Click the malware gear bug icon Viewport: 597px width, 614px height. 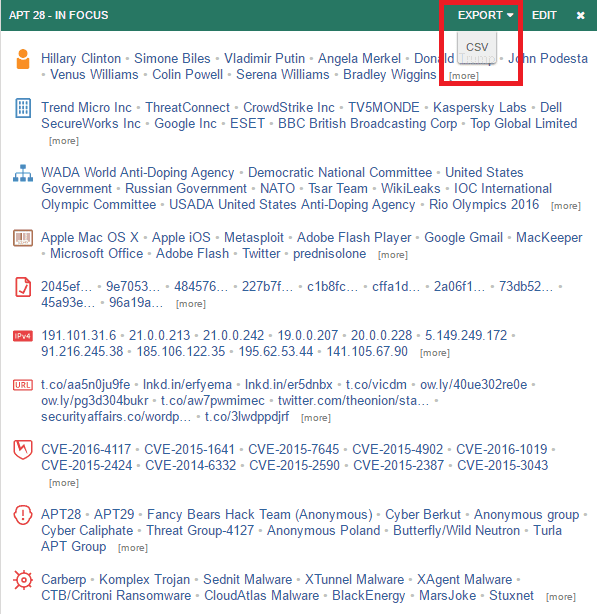[23, 580]
